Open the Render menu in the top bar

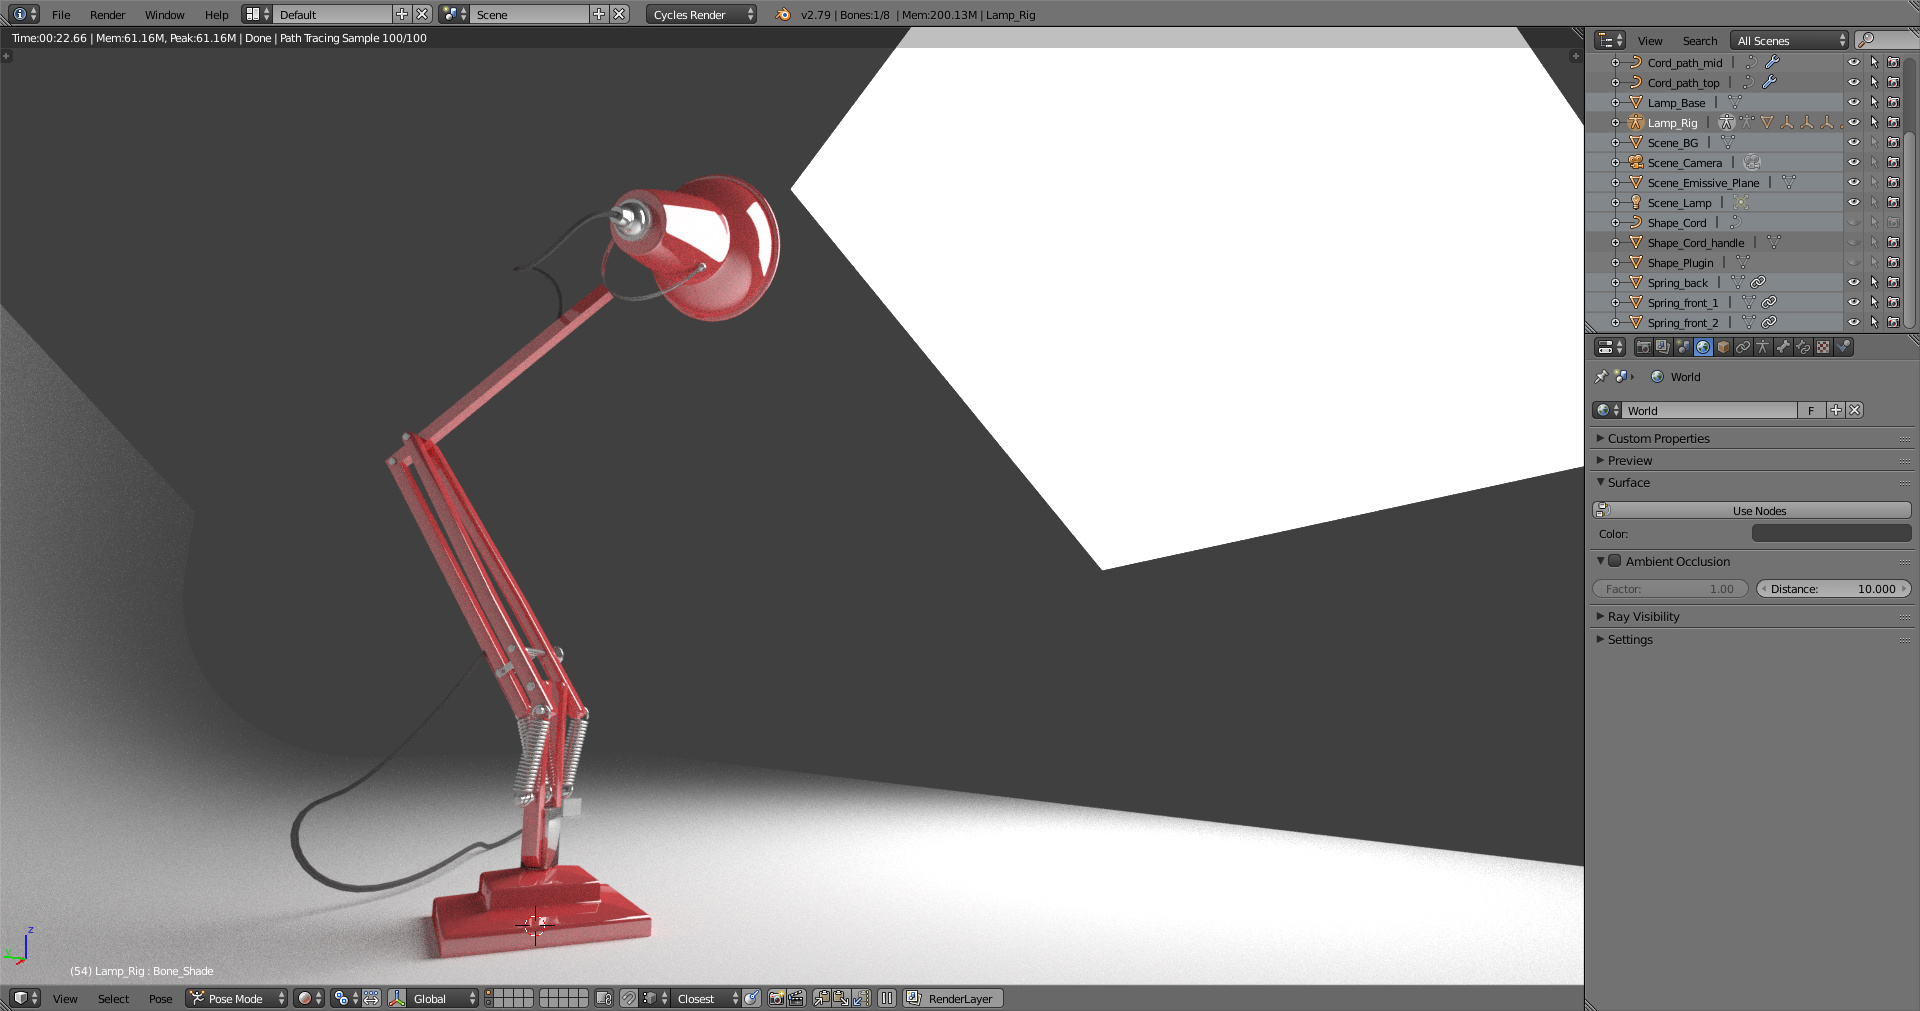(107, 14)
